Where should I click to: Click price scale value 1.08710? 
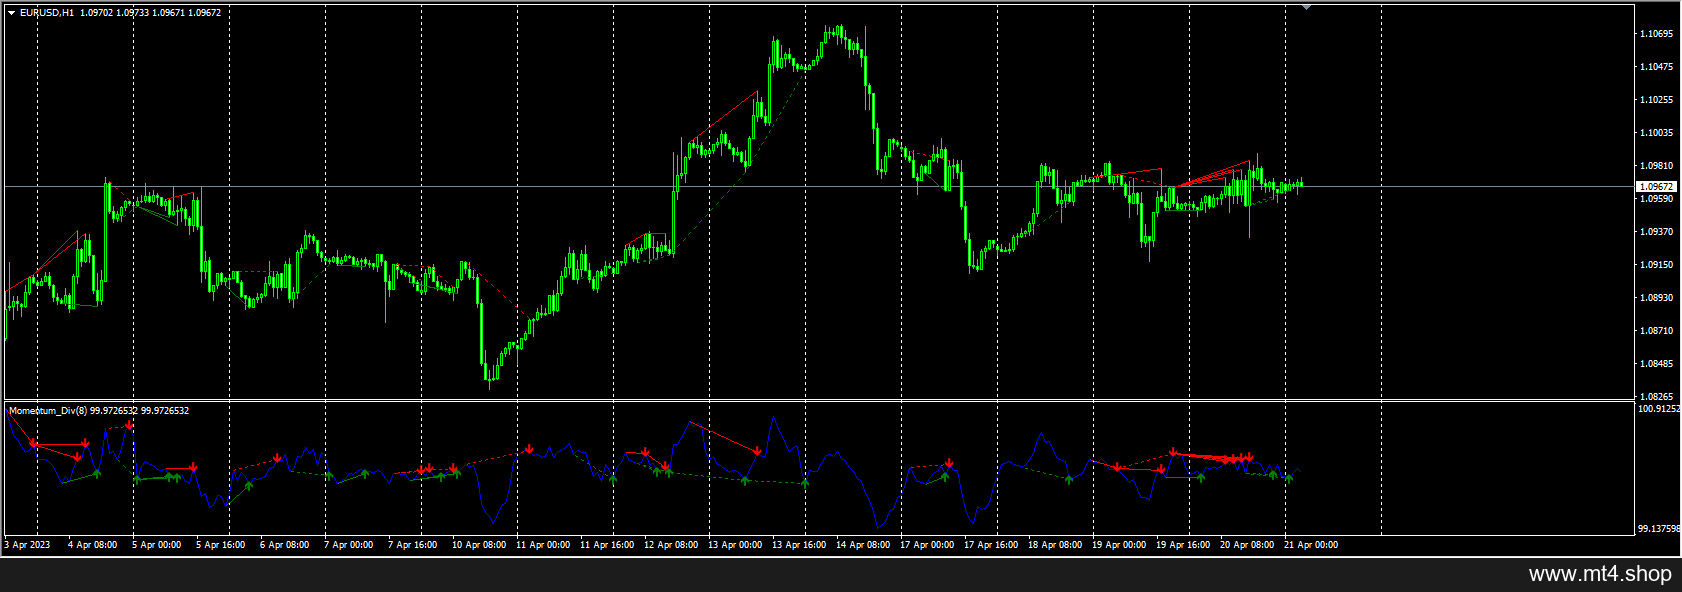[1656, 331]
